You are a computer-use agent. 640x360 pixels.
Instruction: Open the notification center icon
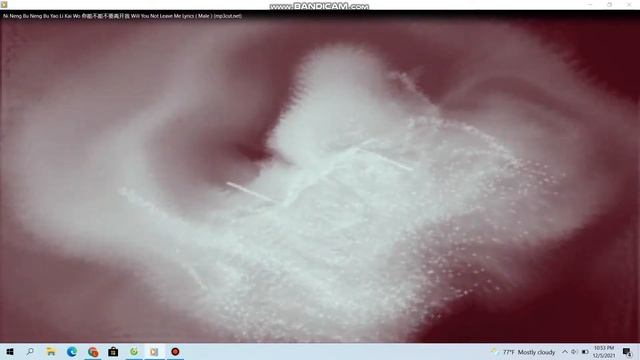point(627,352)
